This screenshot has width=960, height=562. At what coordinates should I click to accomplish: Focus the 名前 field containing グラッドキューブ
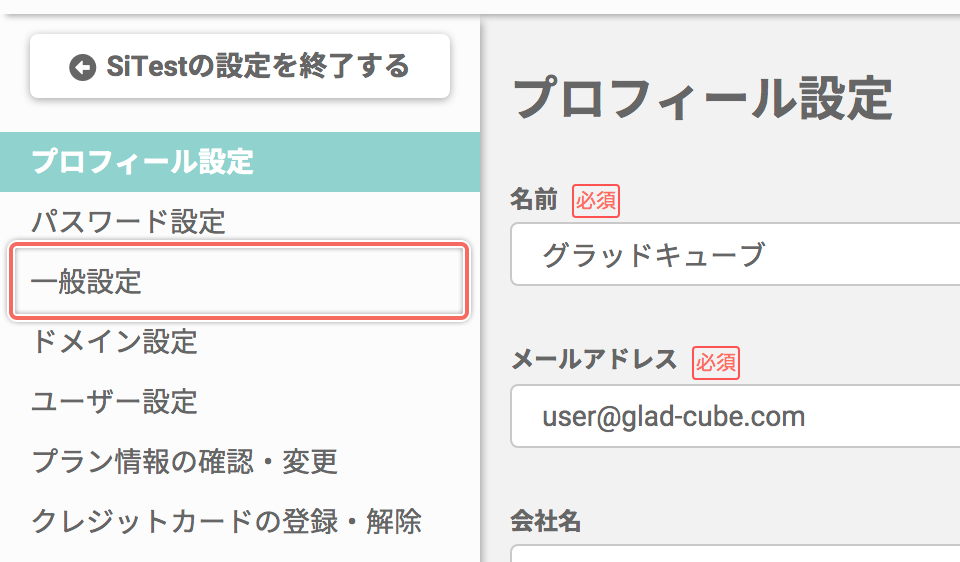pyautogui.click(x=735, y=254)
